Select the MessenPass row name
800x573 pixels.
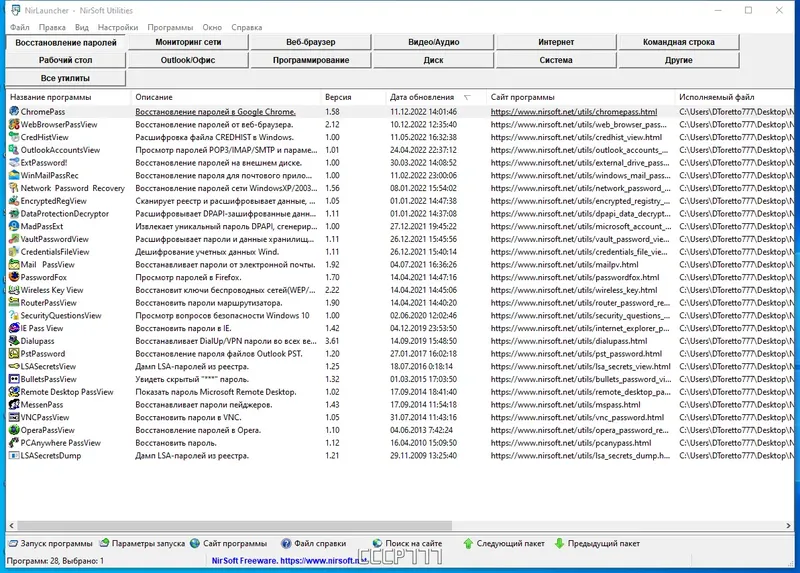pyautogui.click(x=42, y=405)
